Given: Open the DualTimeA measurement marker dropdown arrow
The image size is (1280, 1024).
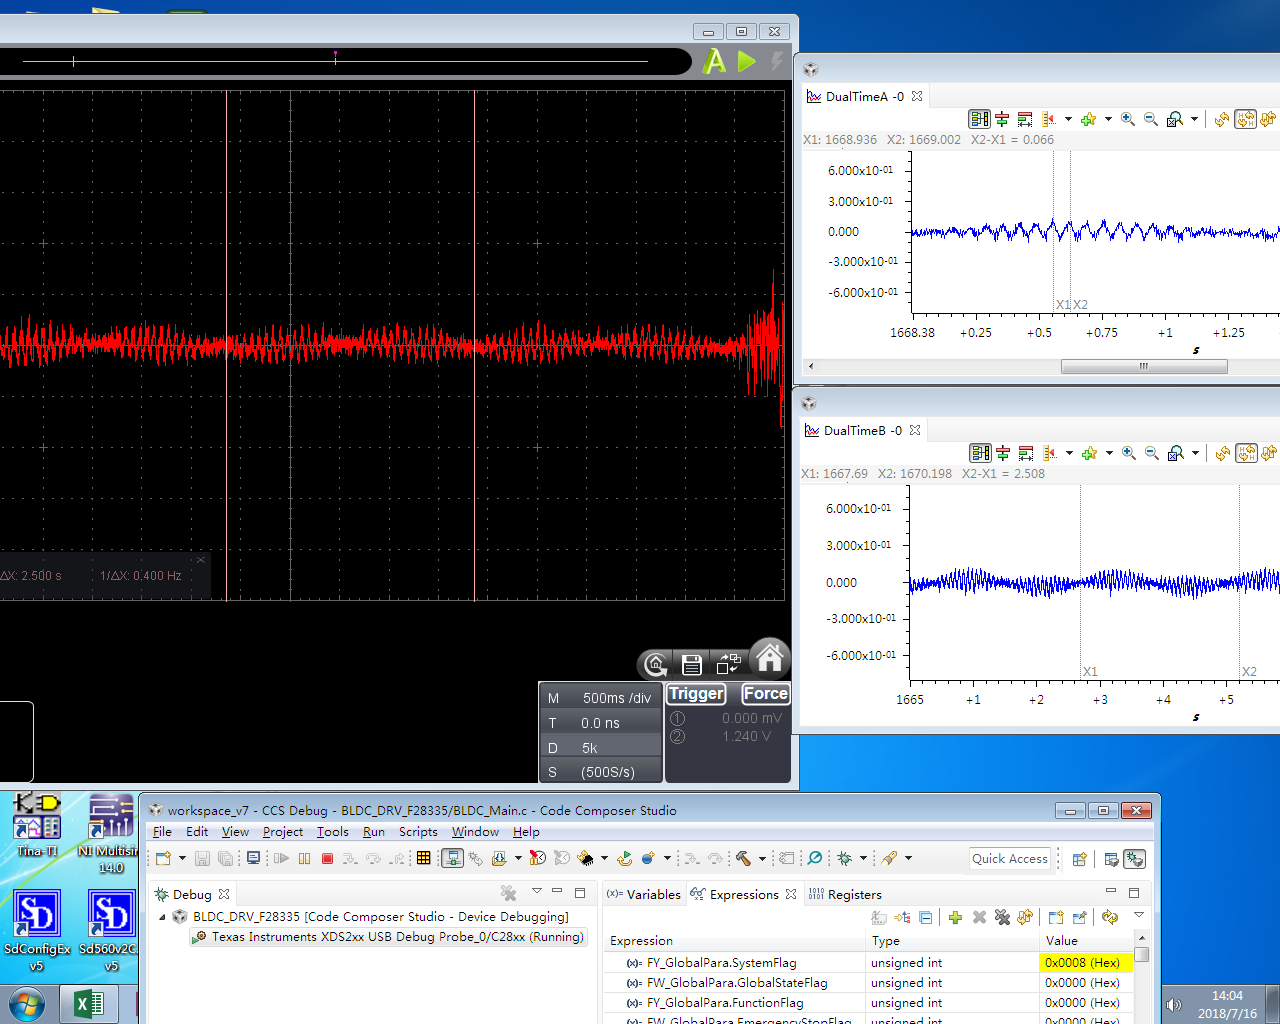Looking at the screenshot, I should click(x=1068, y=120).
